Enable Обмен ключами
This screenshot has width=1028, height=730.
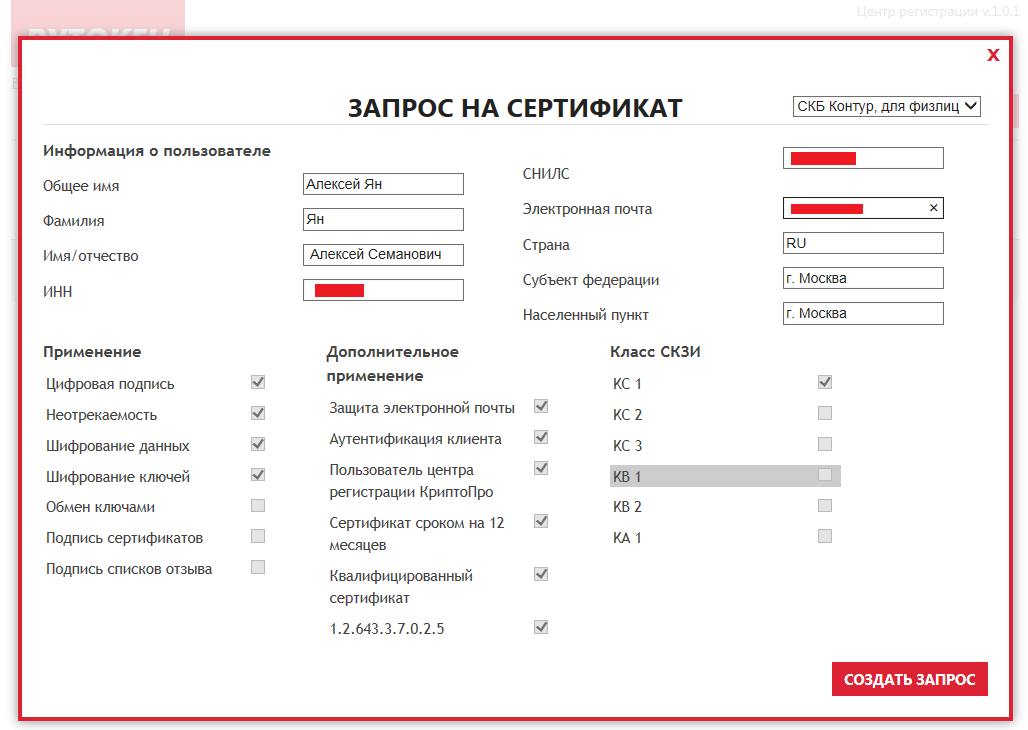tap(257, 505)
